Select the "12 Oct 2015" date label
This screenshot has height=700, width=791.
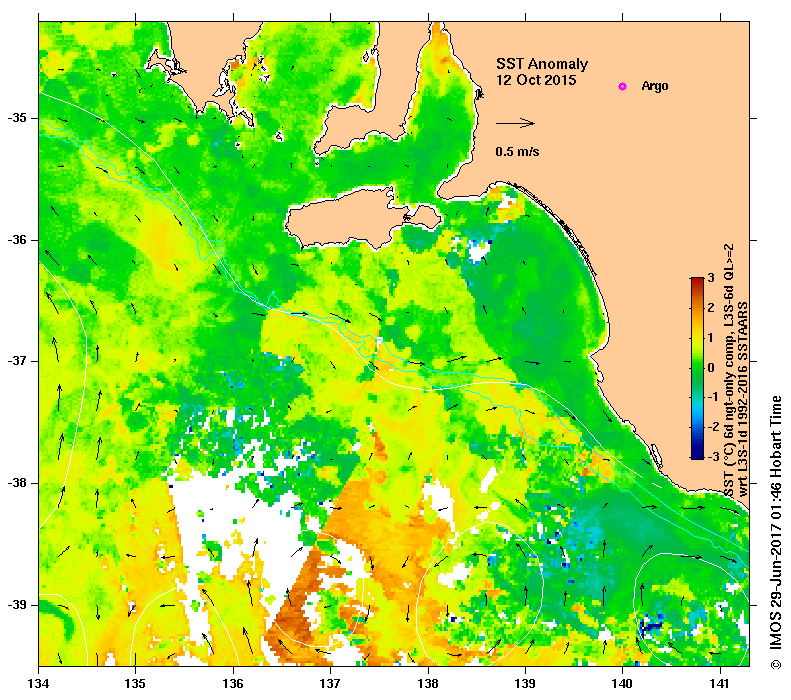tap(536, 81)
